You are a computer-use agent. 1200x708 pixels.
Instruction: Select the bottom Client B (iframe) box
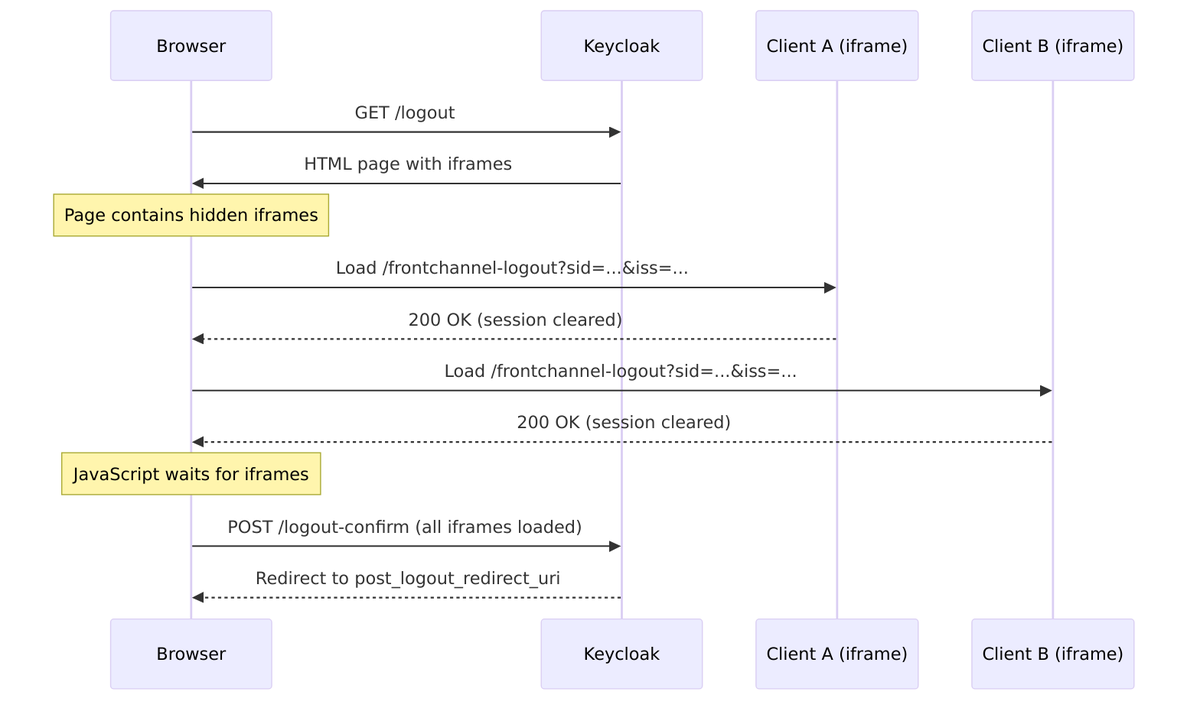[x=1052, y=654]
